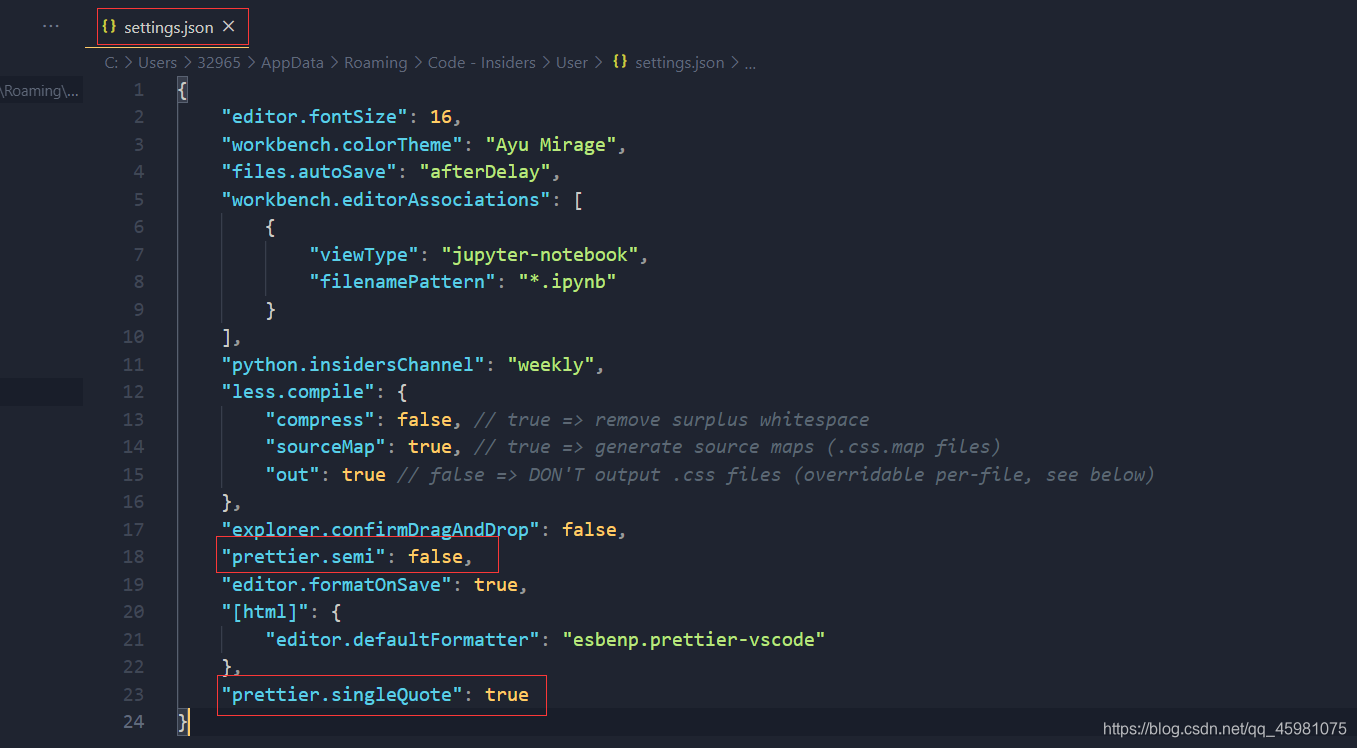Click line number 18 in the gutter
Viewport: 1357px width, 748px height.
tap(134, 556)
